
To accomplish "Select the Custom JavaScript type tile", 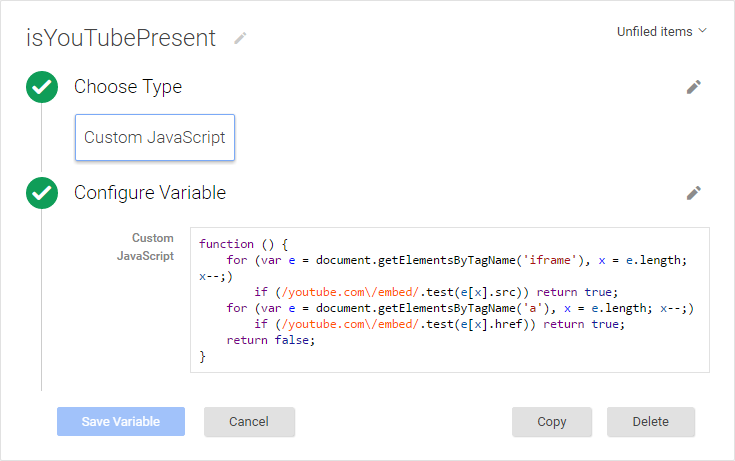I will [155, 138].
